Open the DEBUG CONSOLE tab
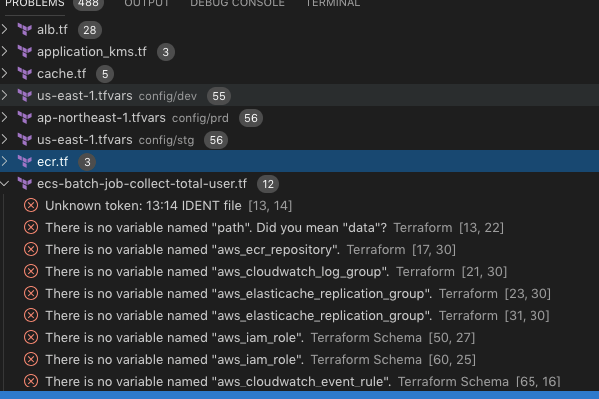This screenshot has width=599, height=399. click(x=237, y=3)
